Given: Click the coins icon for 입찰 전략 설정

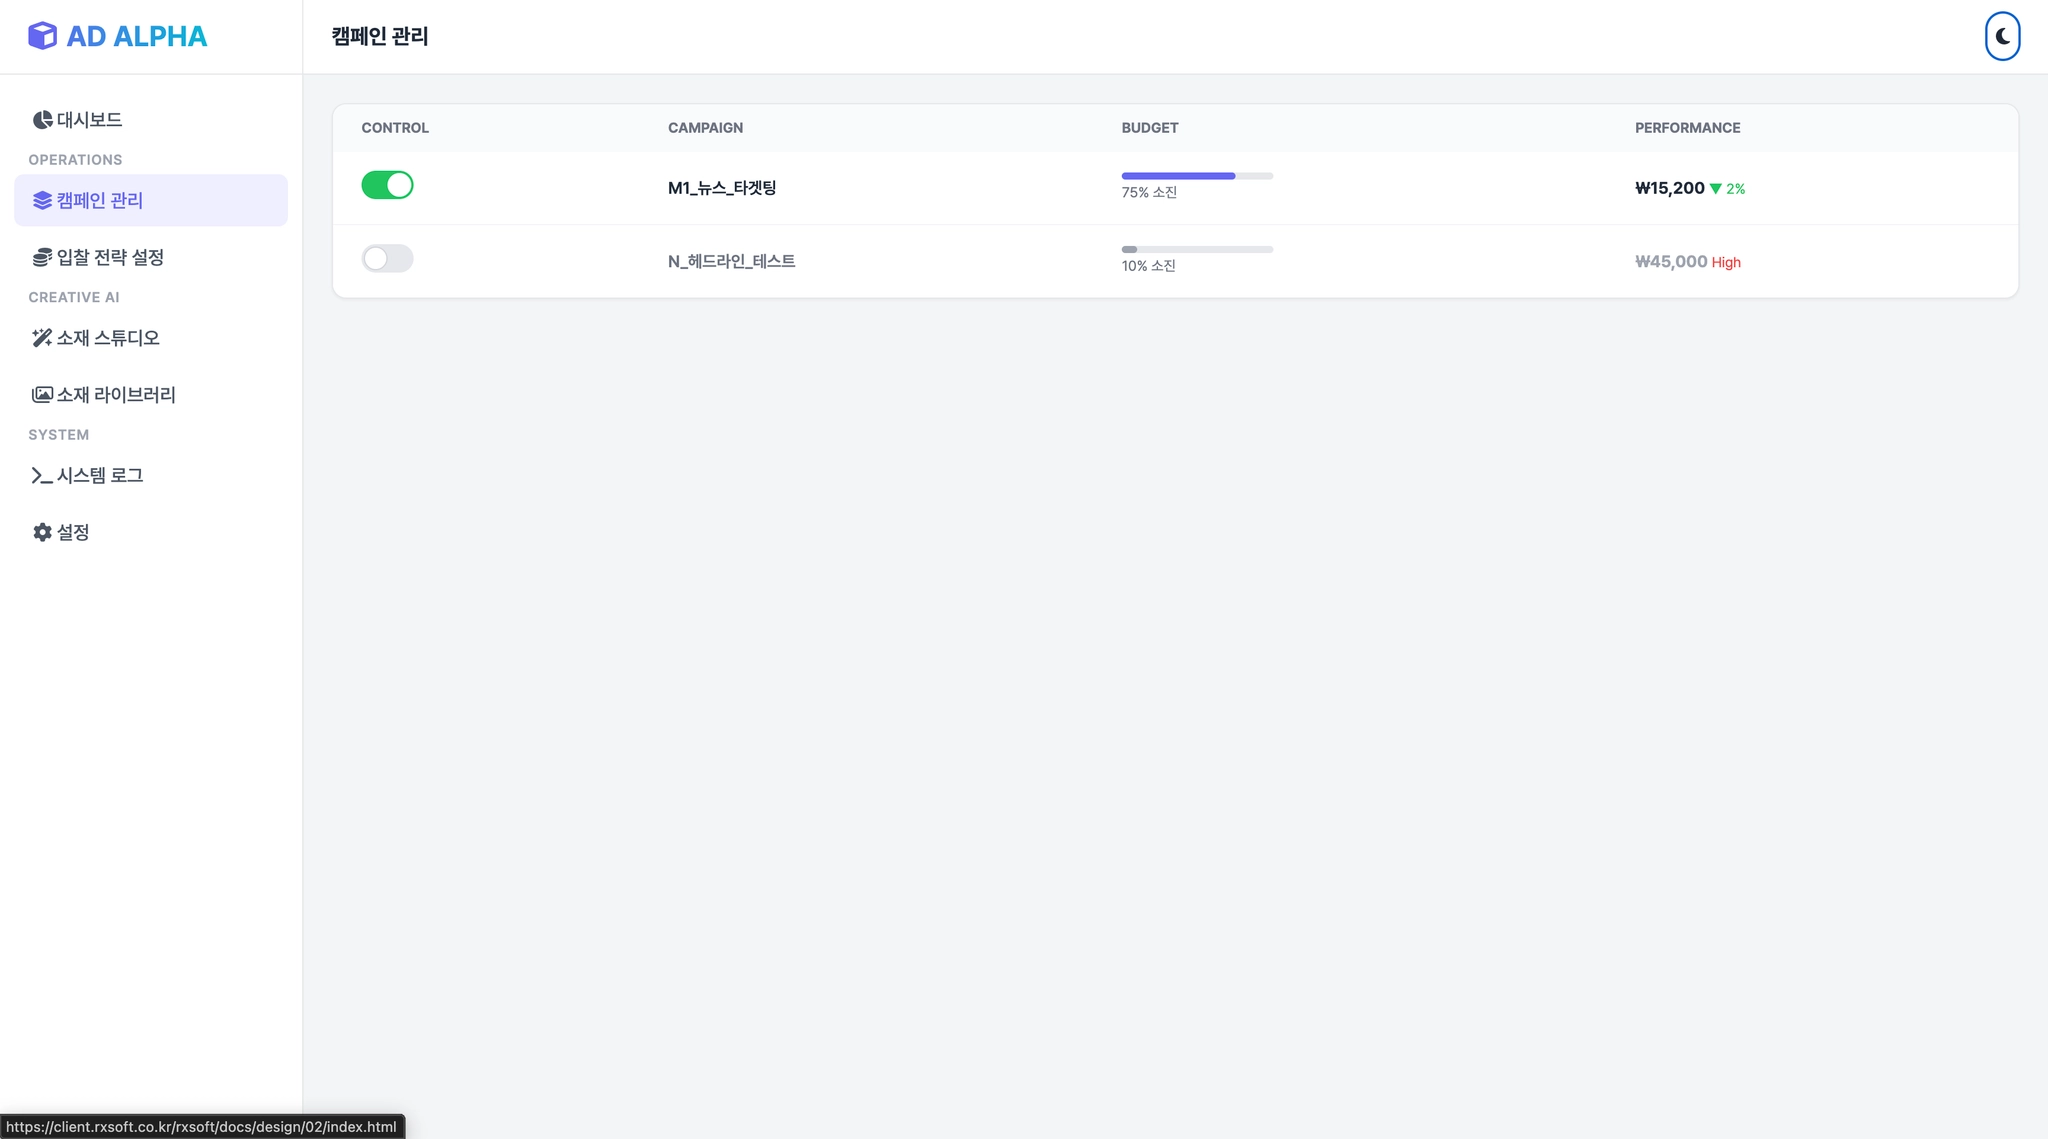Looking at the screenshot, I should (x=42, y=258).
